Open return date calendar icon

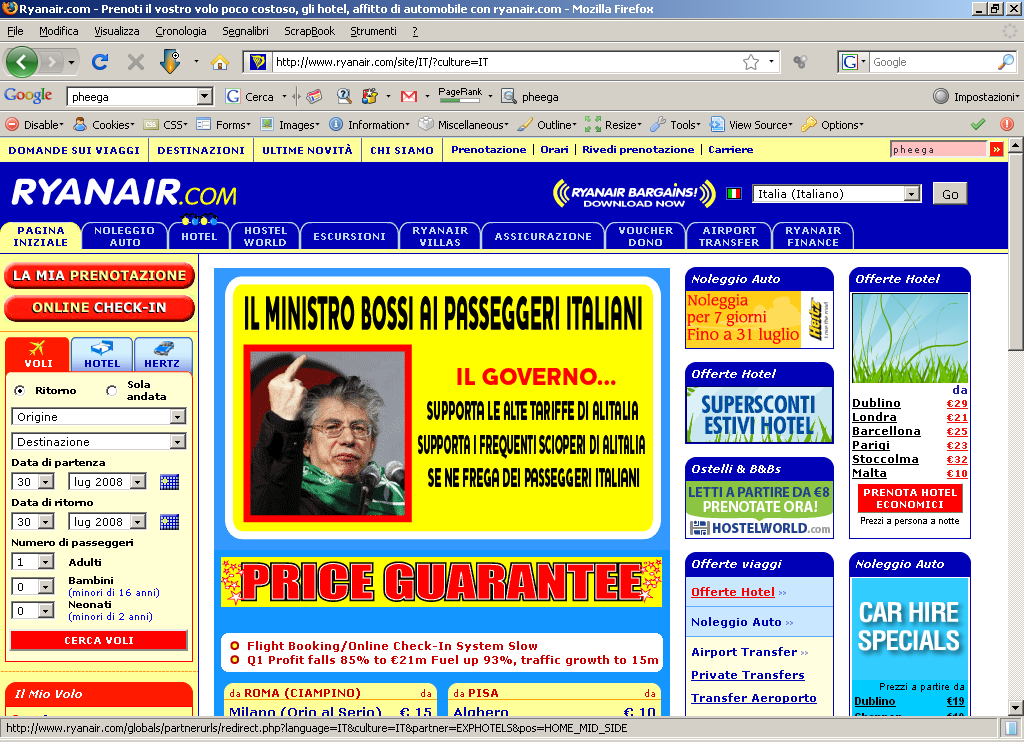(170, 522)
